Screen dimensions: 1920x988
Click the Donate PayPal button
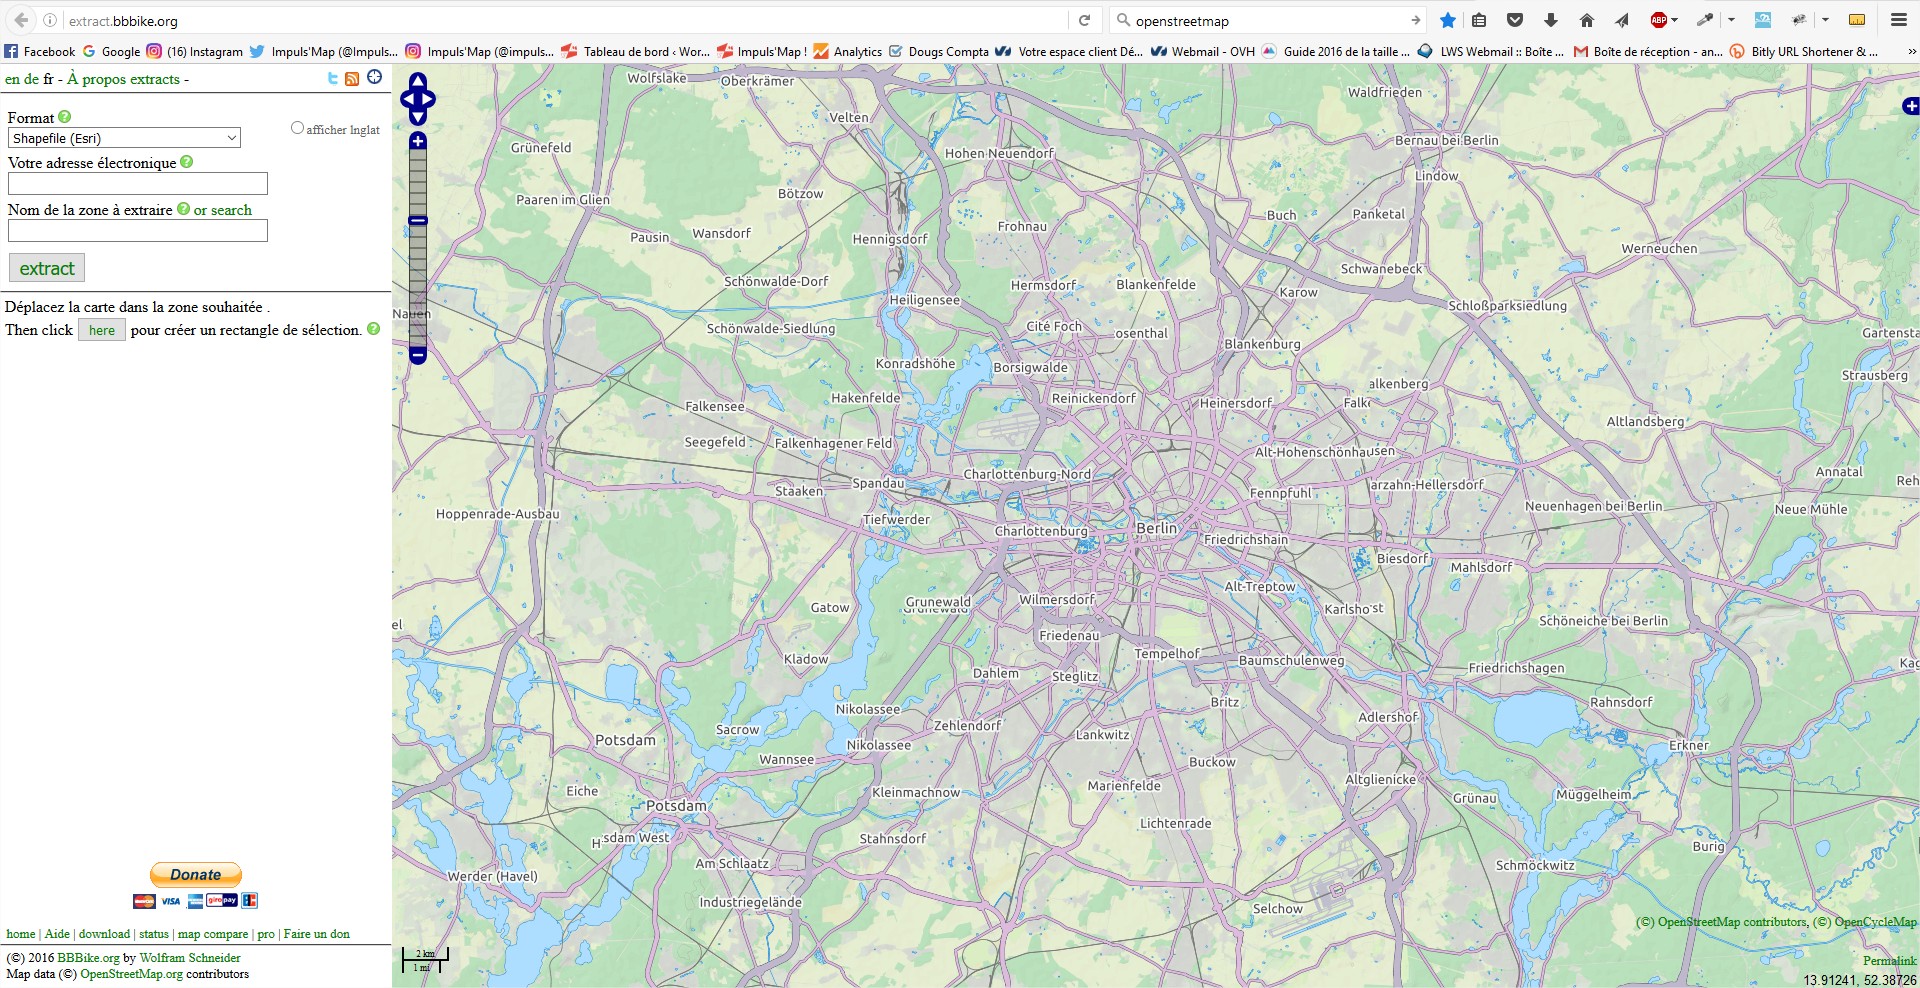point(196,874)
